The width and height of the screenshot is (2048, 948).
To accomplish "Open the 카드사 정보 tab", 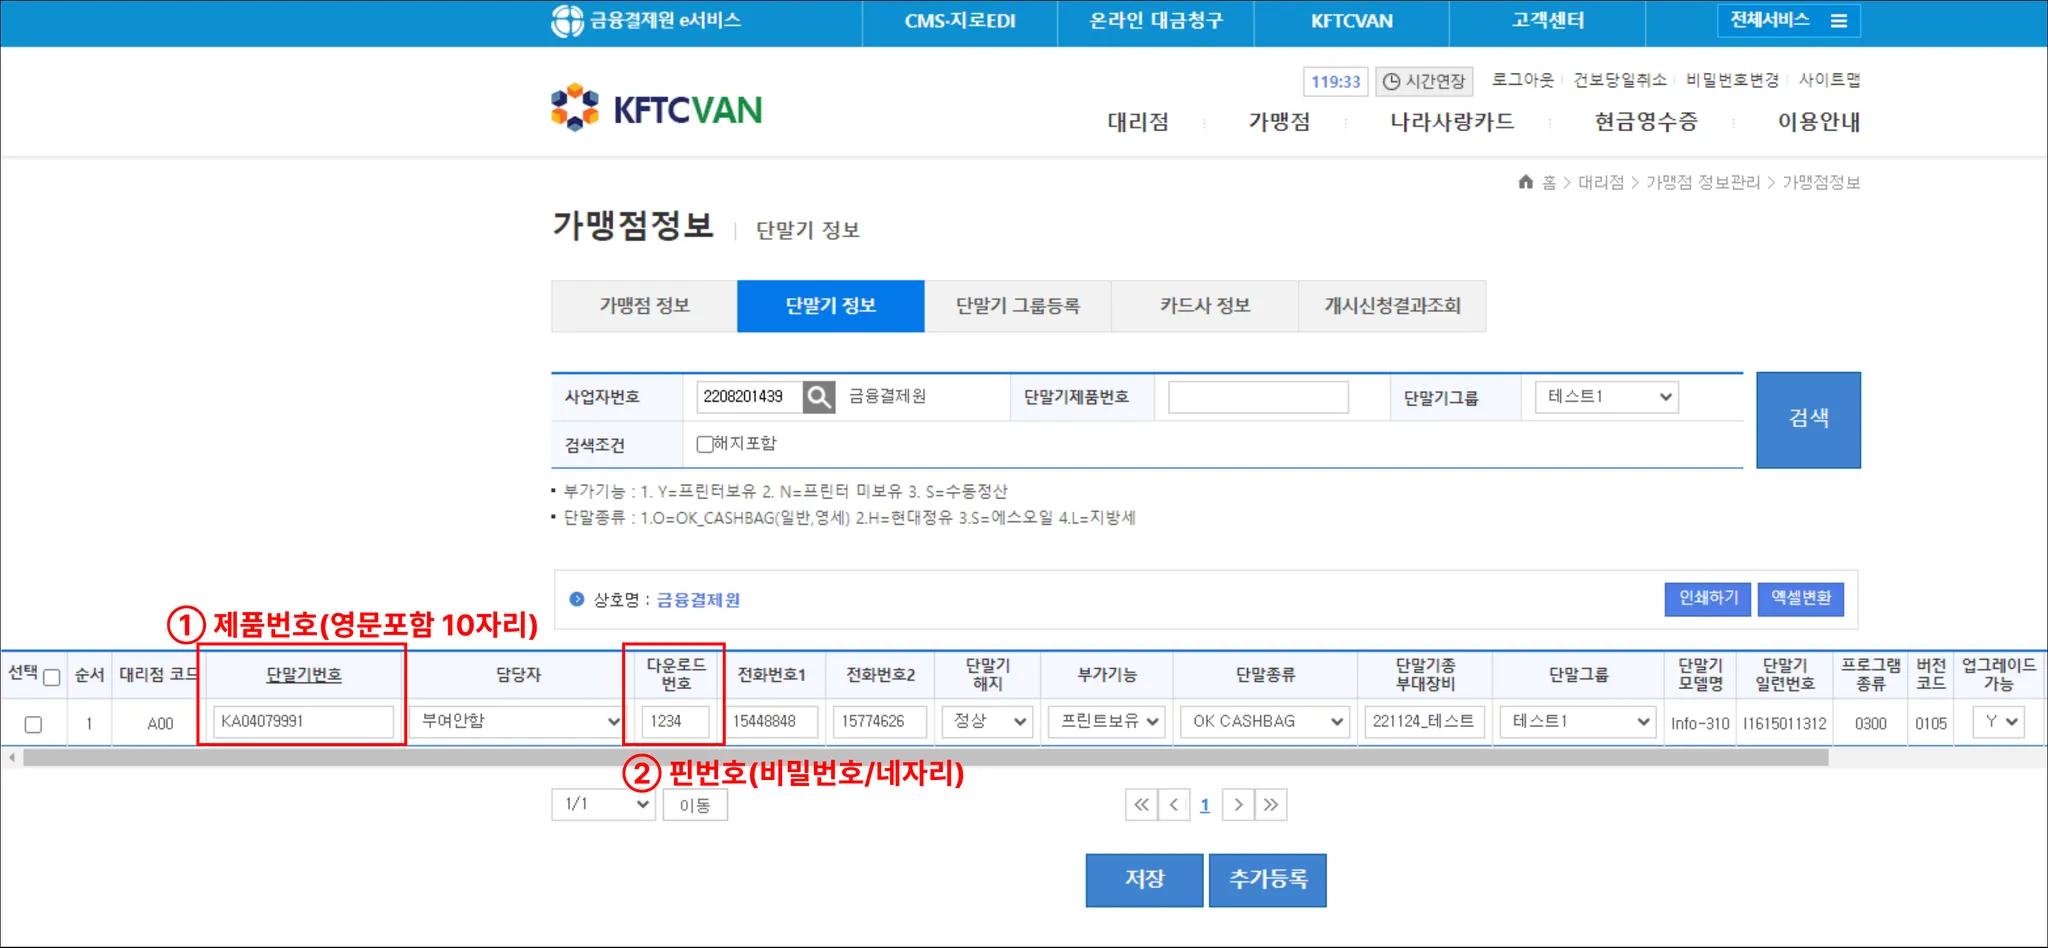I will [1205, 306].
